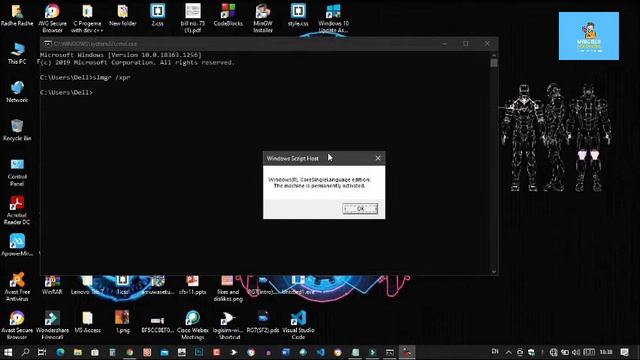Open Microsoft Edge from taskbar
This screenshot has width=640, height=360.
tap(60, 352)
